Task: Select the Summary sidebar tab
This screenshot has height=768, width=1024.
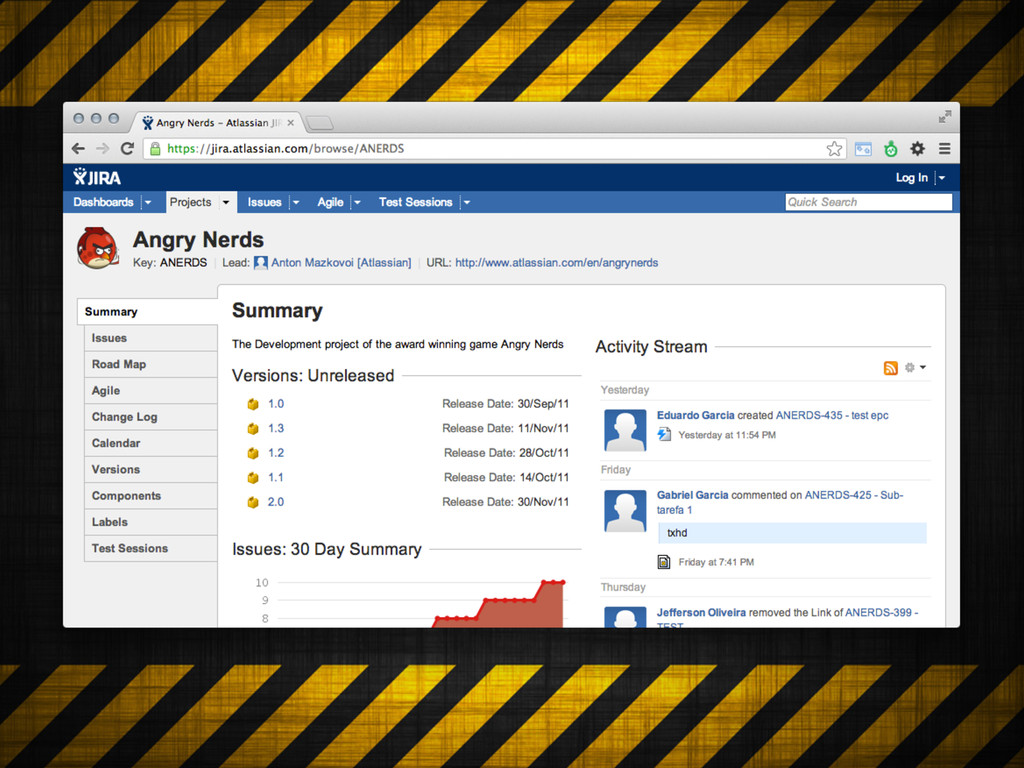Action: point(147,312)
